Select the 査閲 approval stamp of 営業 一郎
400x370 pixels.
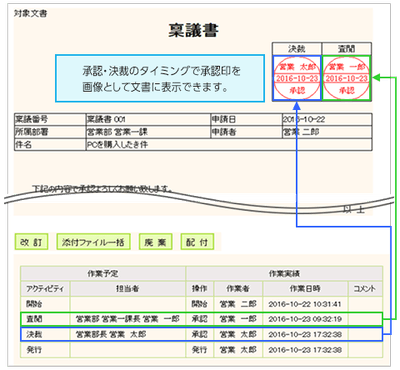(x=346, y=78)
